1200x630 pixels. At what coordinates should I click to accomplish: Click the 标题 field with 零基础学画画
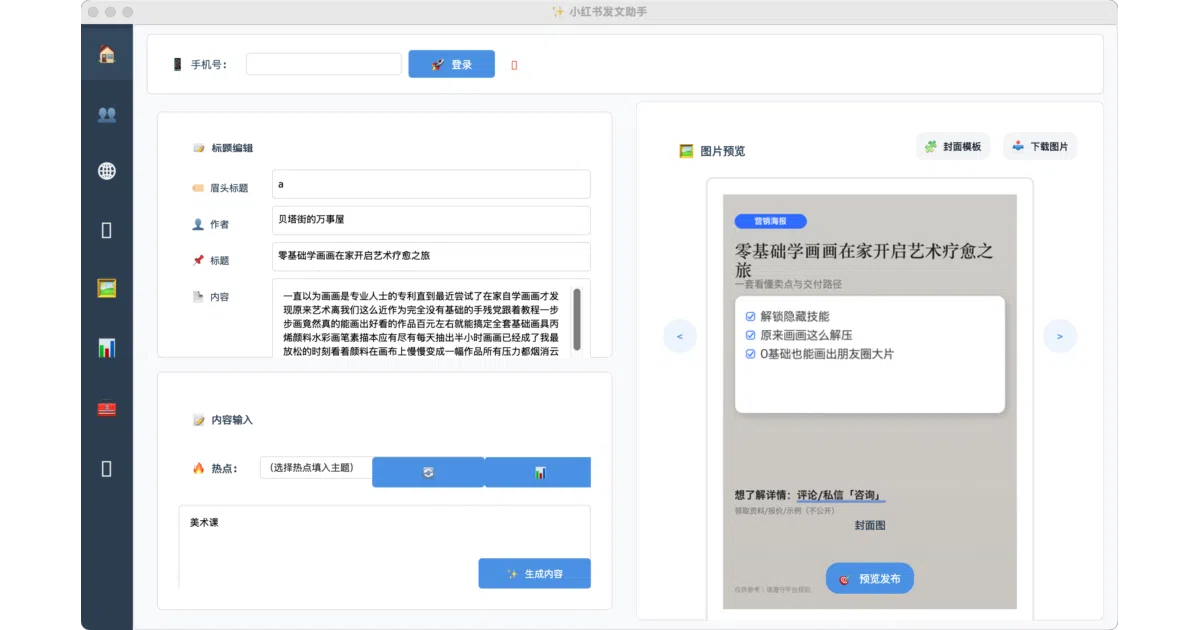tap(431, 256)
